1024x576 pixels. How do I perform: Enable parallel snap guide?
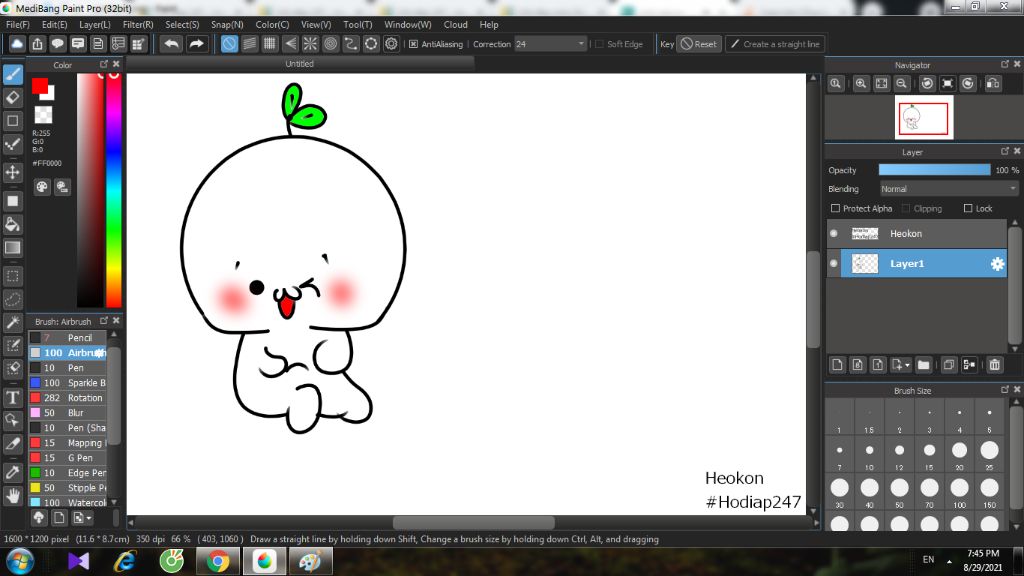249,44
